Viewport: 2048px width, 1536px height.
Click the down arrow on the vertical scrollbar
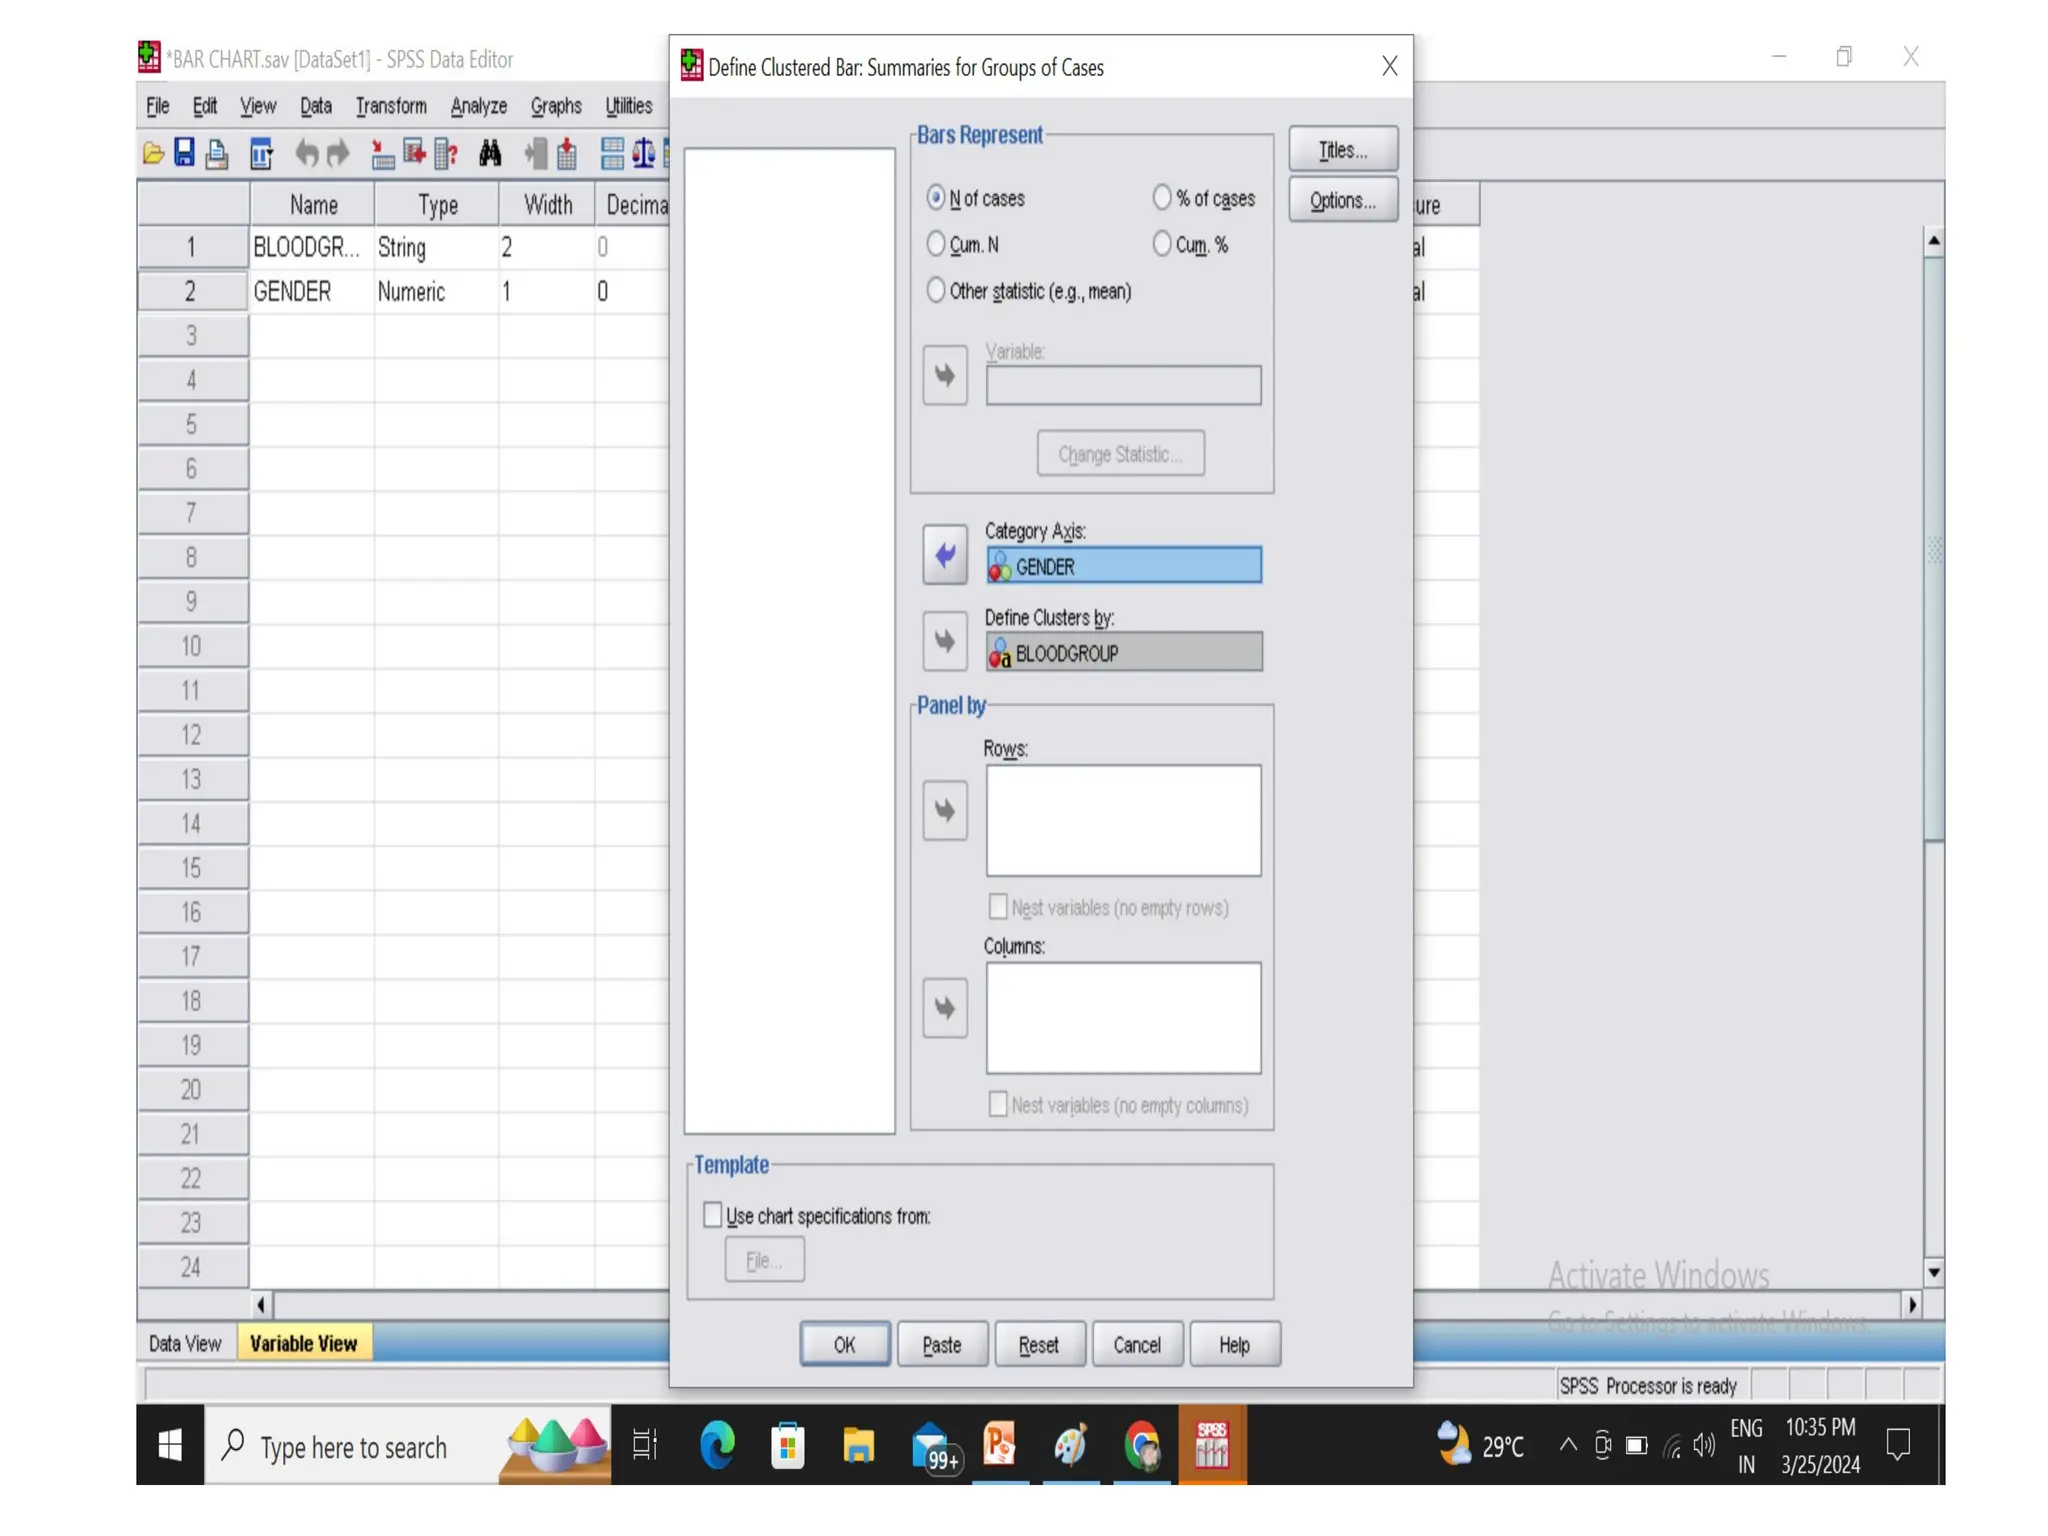pos(1933,1272)
